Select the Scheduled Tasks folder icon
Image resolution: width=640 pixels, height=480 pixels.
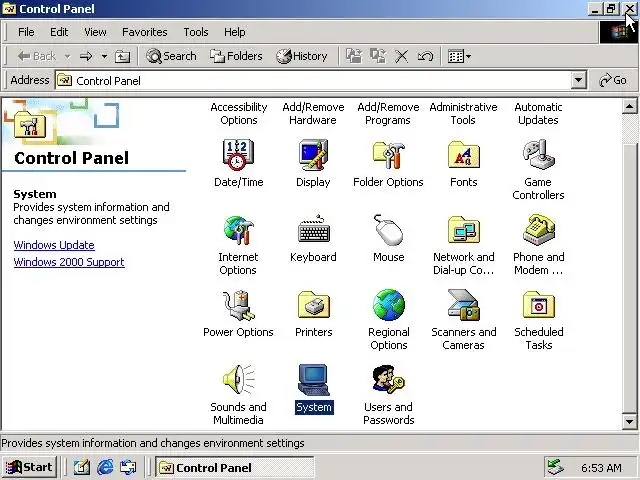pos(538,305)
